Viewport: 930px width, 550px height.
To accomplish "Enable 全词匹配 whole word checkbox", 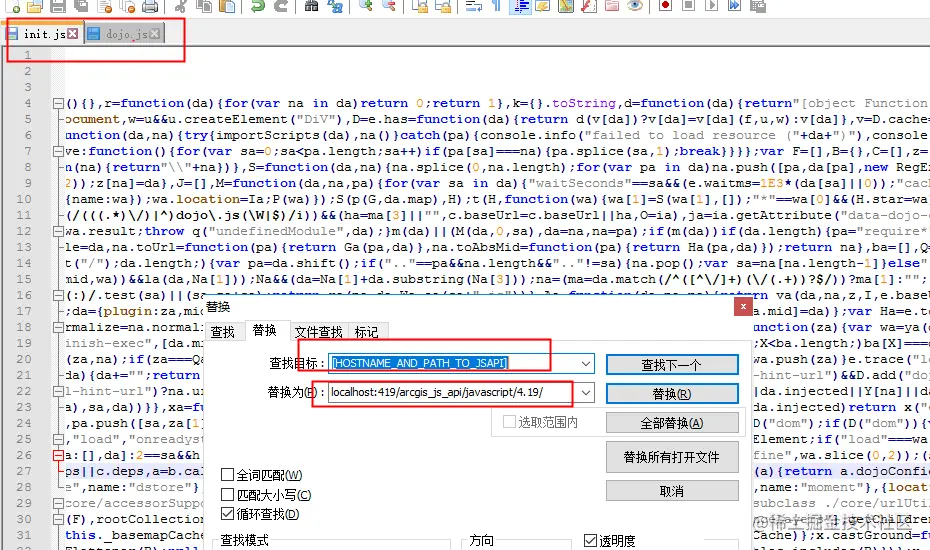I will [x=227, y=475].
